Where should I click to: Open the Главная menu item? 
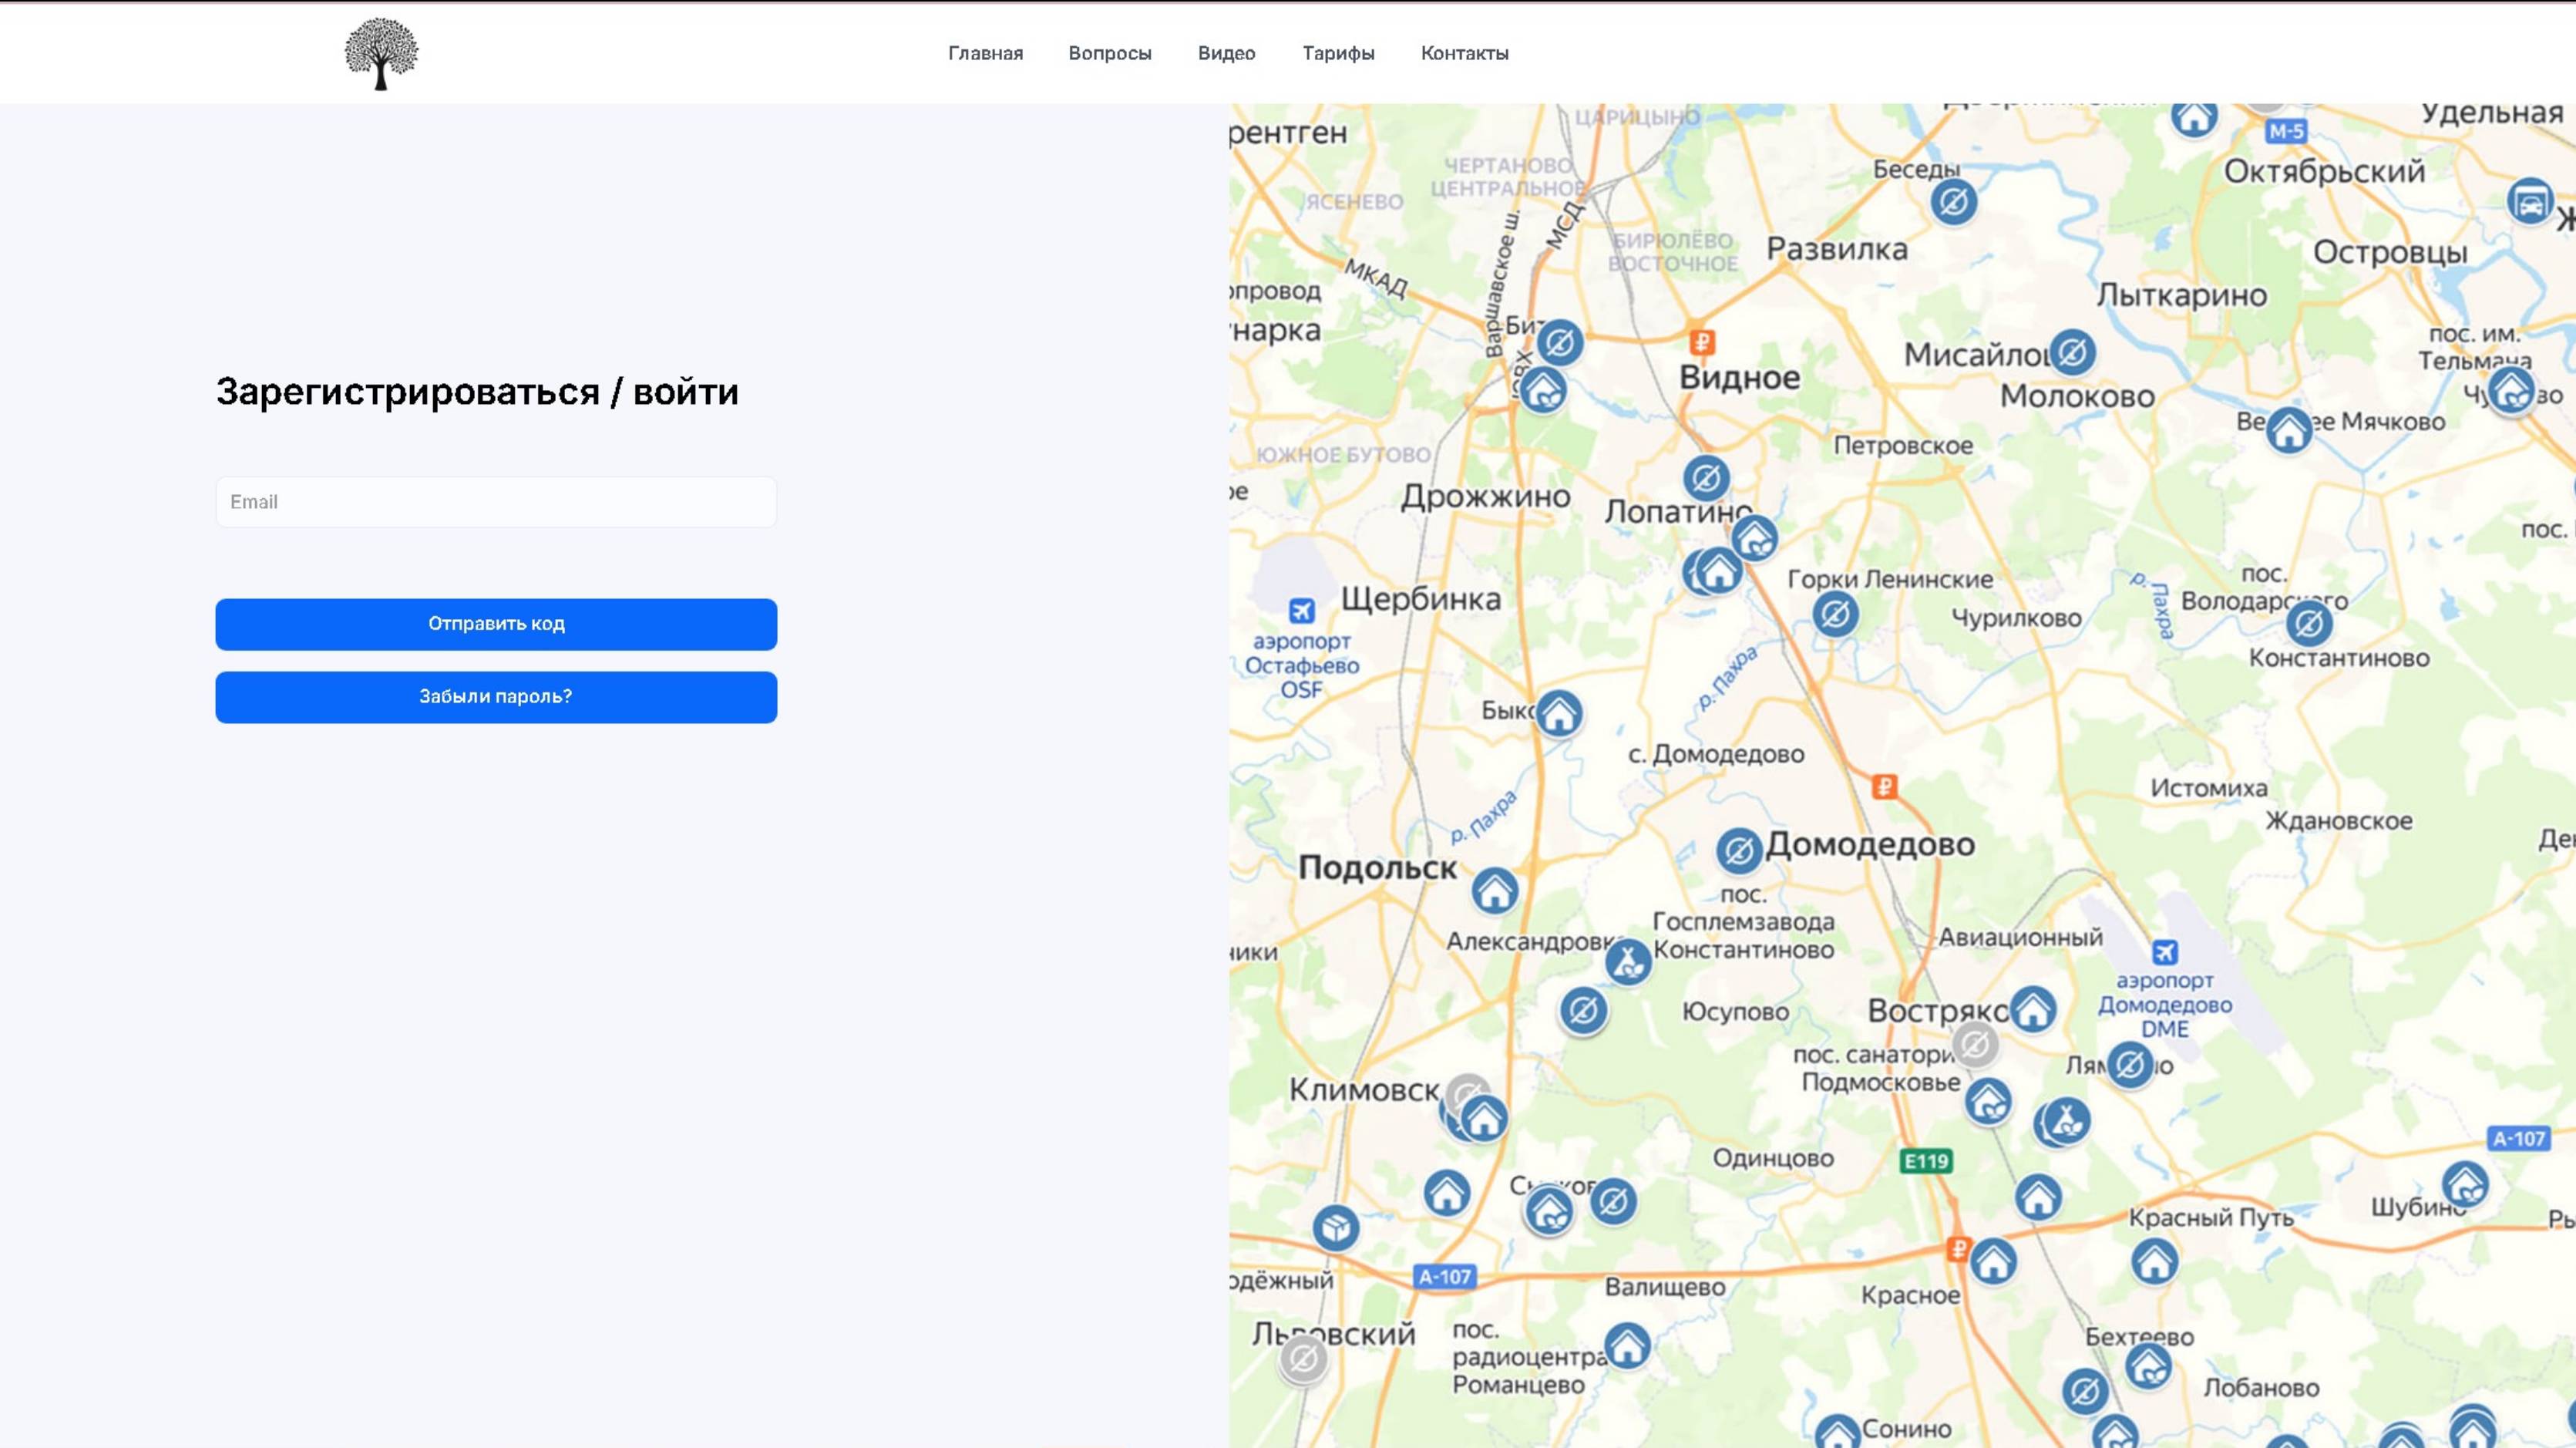(x=985, y=53)
